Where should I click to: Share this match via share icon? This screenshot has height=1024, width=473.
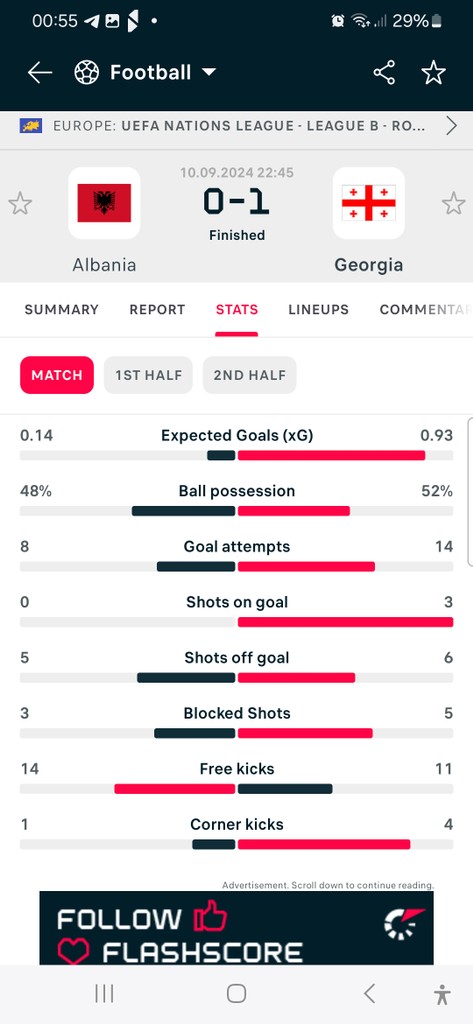pos(384,72)
